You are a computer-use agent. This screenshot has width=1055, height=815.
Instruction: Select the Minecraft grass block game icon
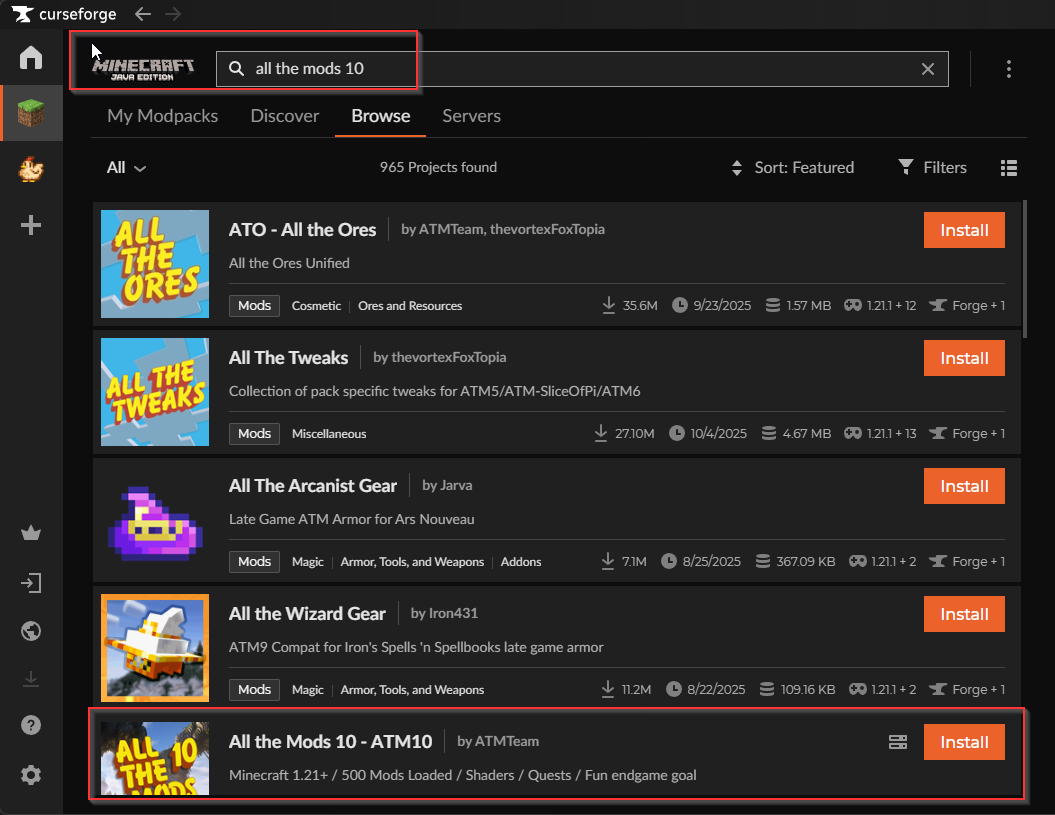pyautogui.click(x=31, y=113)
